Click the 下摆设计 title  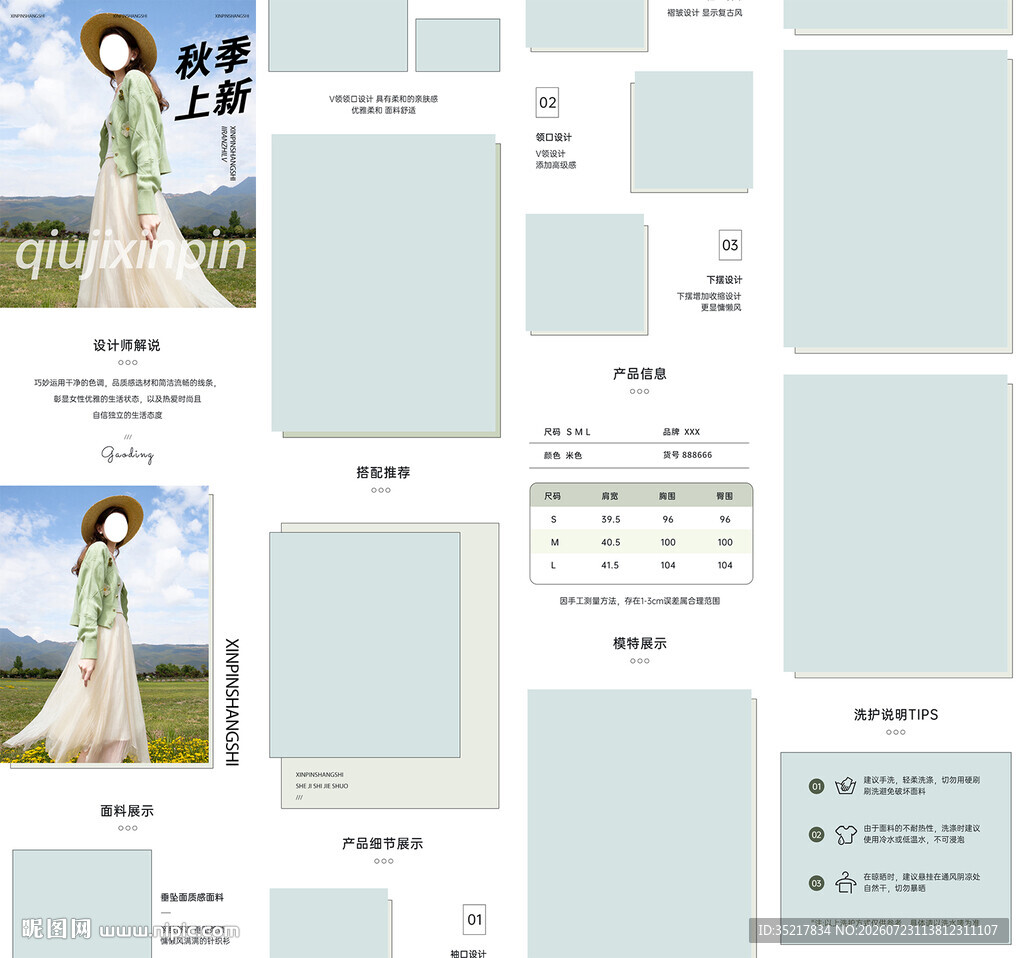click(x=724, y=279)
